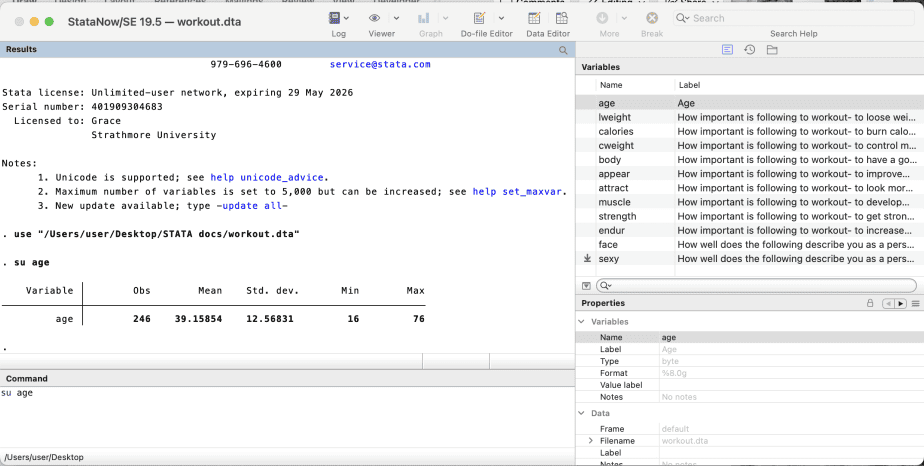The height and width of the screenshot is (466, 924).
Task: Open the help set_maxvar link
Action: [517, 191]
